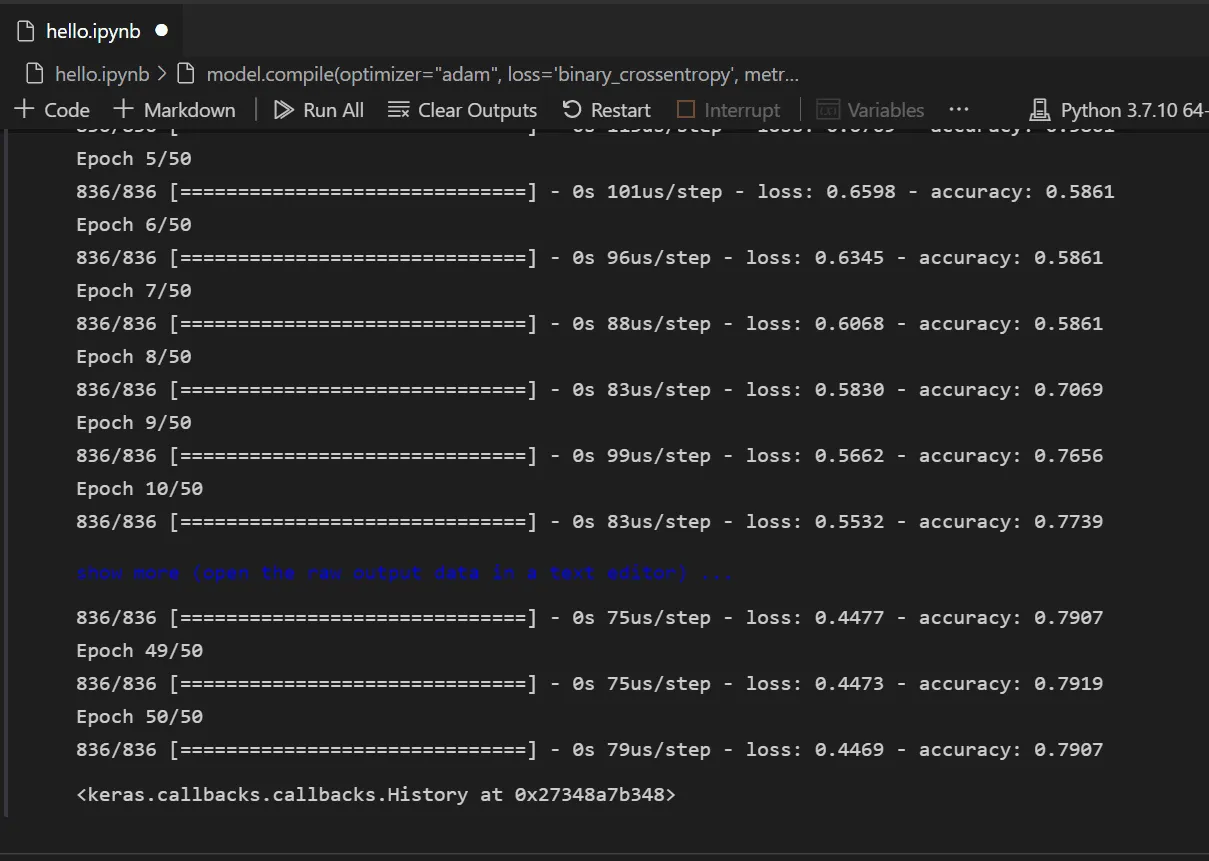Click the plus icon to add a Markdown cell
This screenshot has height=861, width=1209.
125,109
